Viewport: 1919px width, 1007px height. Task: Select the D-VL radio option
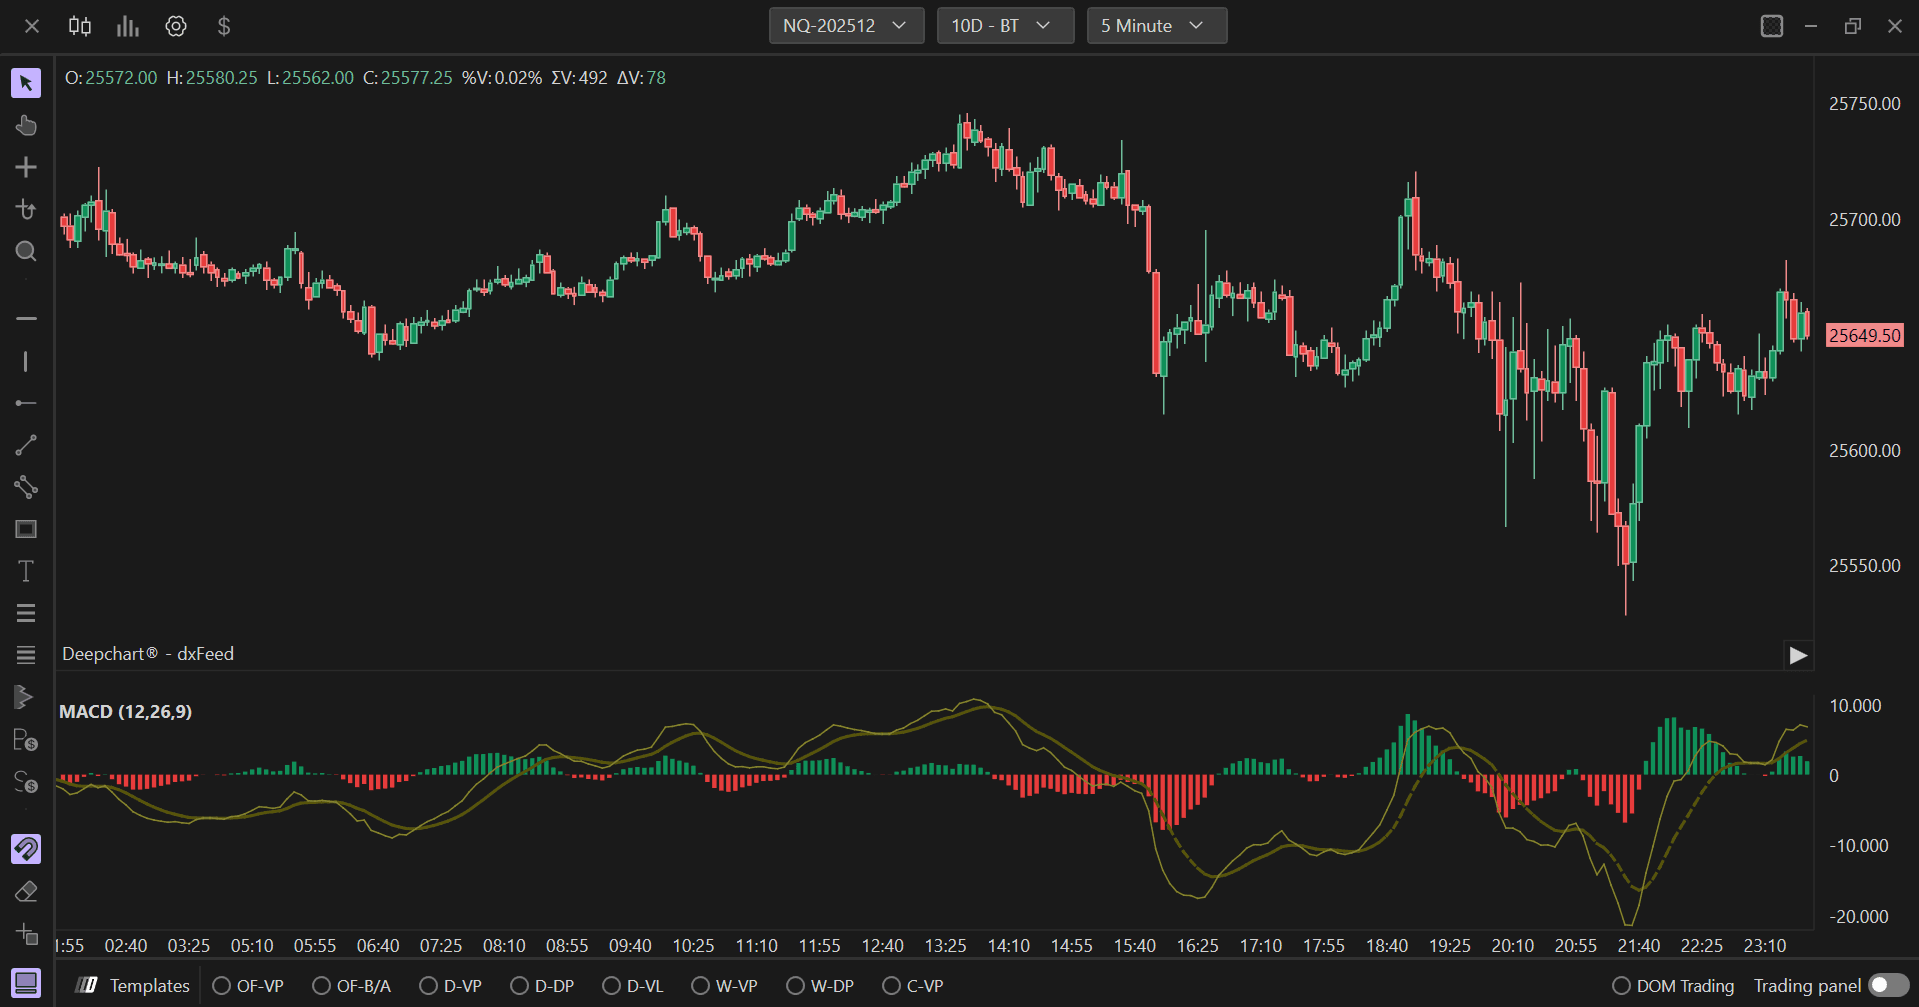(x=633, y=986)
